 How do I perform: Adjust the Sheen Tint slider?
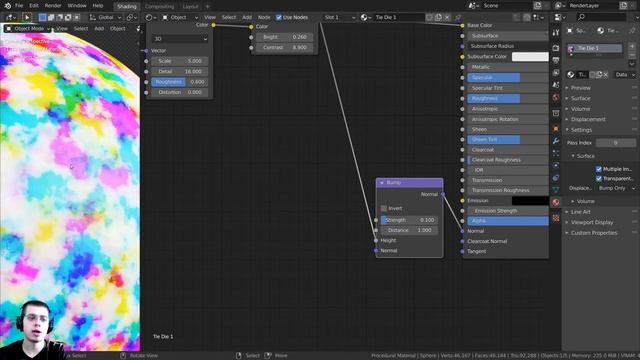pos(508,140)
